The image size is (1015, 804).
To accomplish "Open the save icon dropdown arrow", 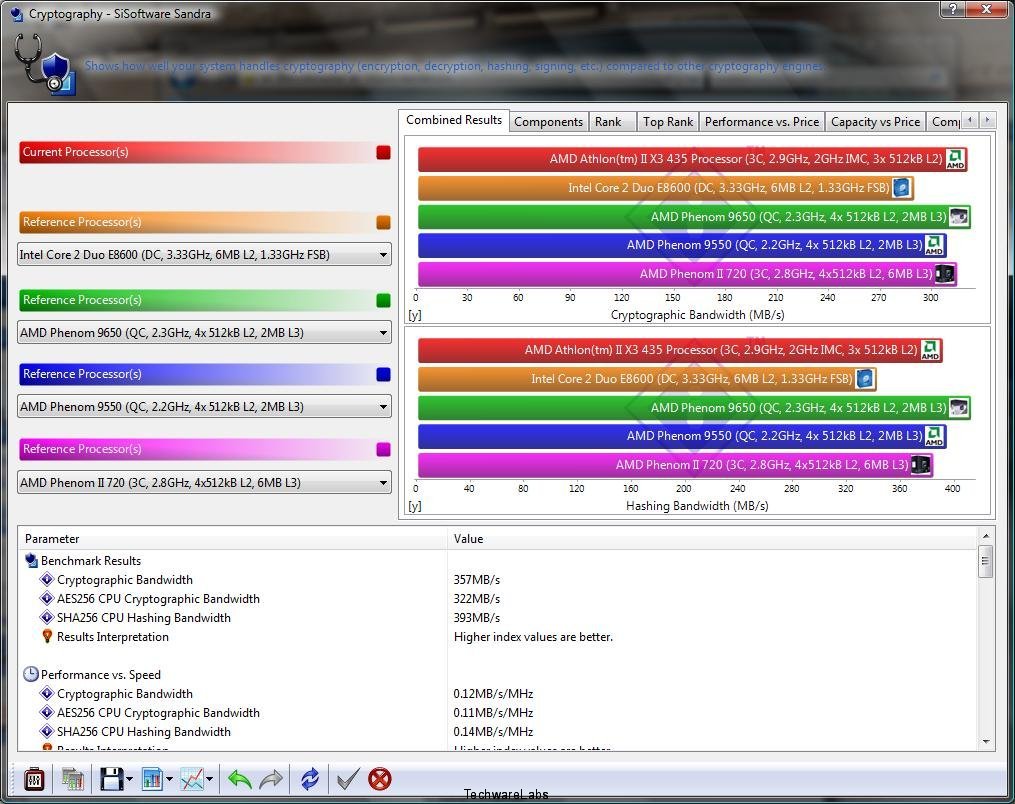I will click(129, 779).
